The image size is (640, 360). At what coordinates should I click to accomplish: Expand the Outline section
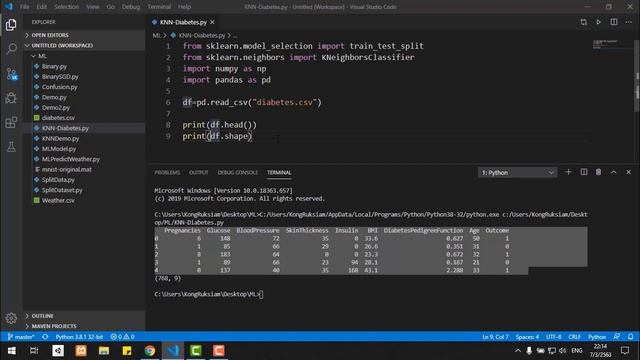(x=84, y=316)
